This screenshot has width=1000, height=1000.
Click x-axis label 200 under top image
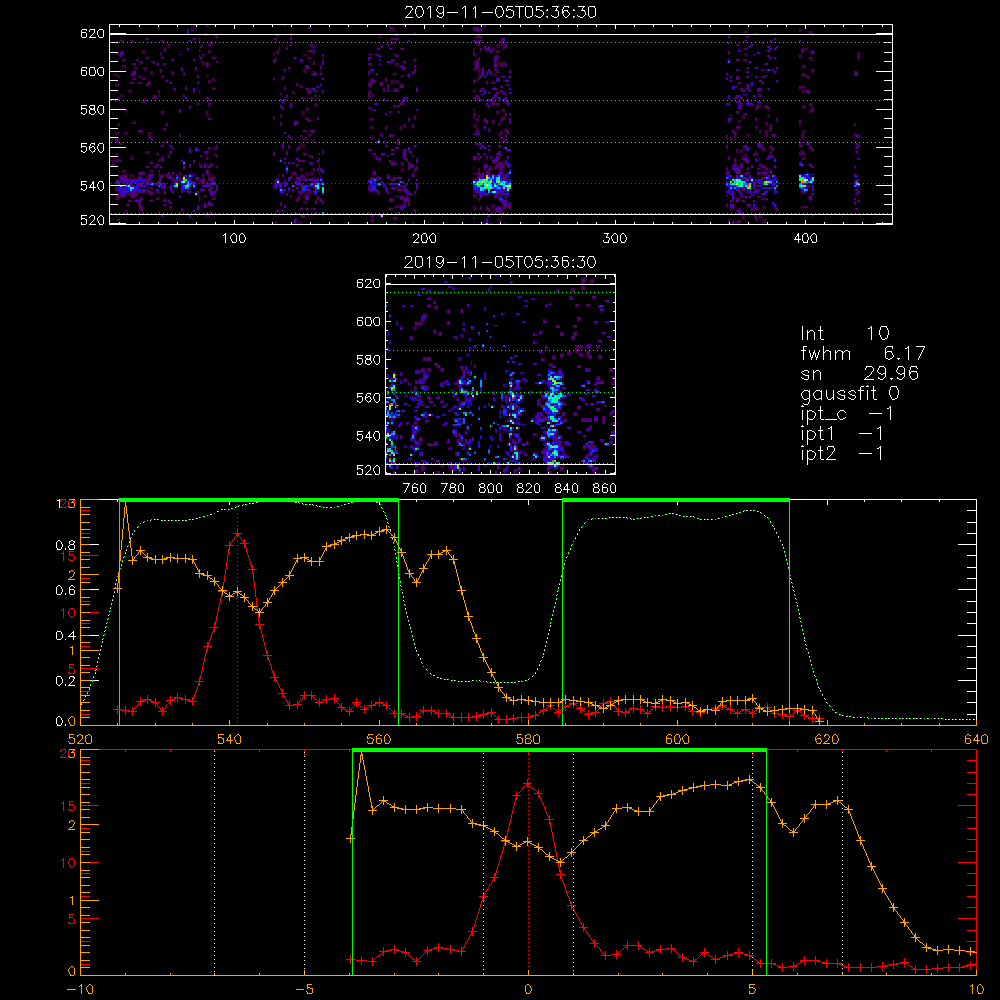pos(424,238)
